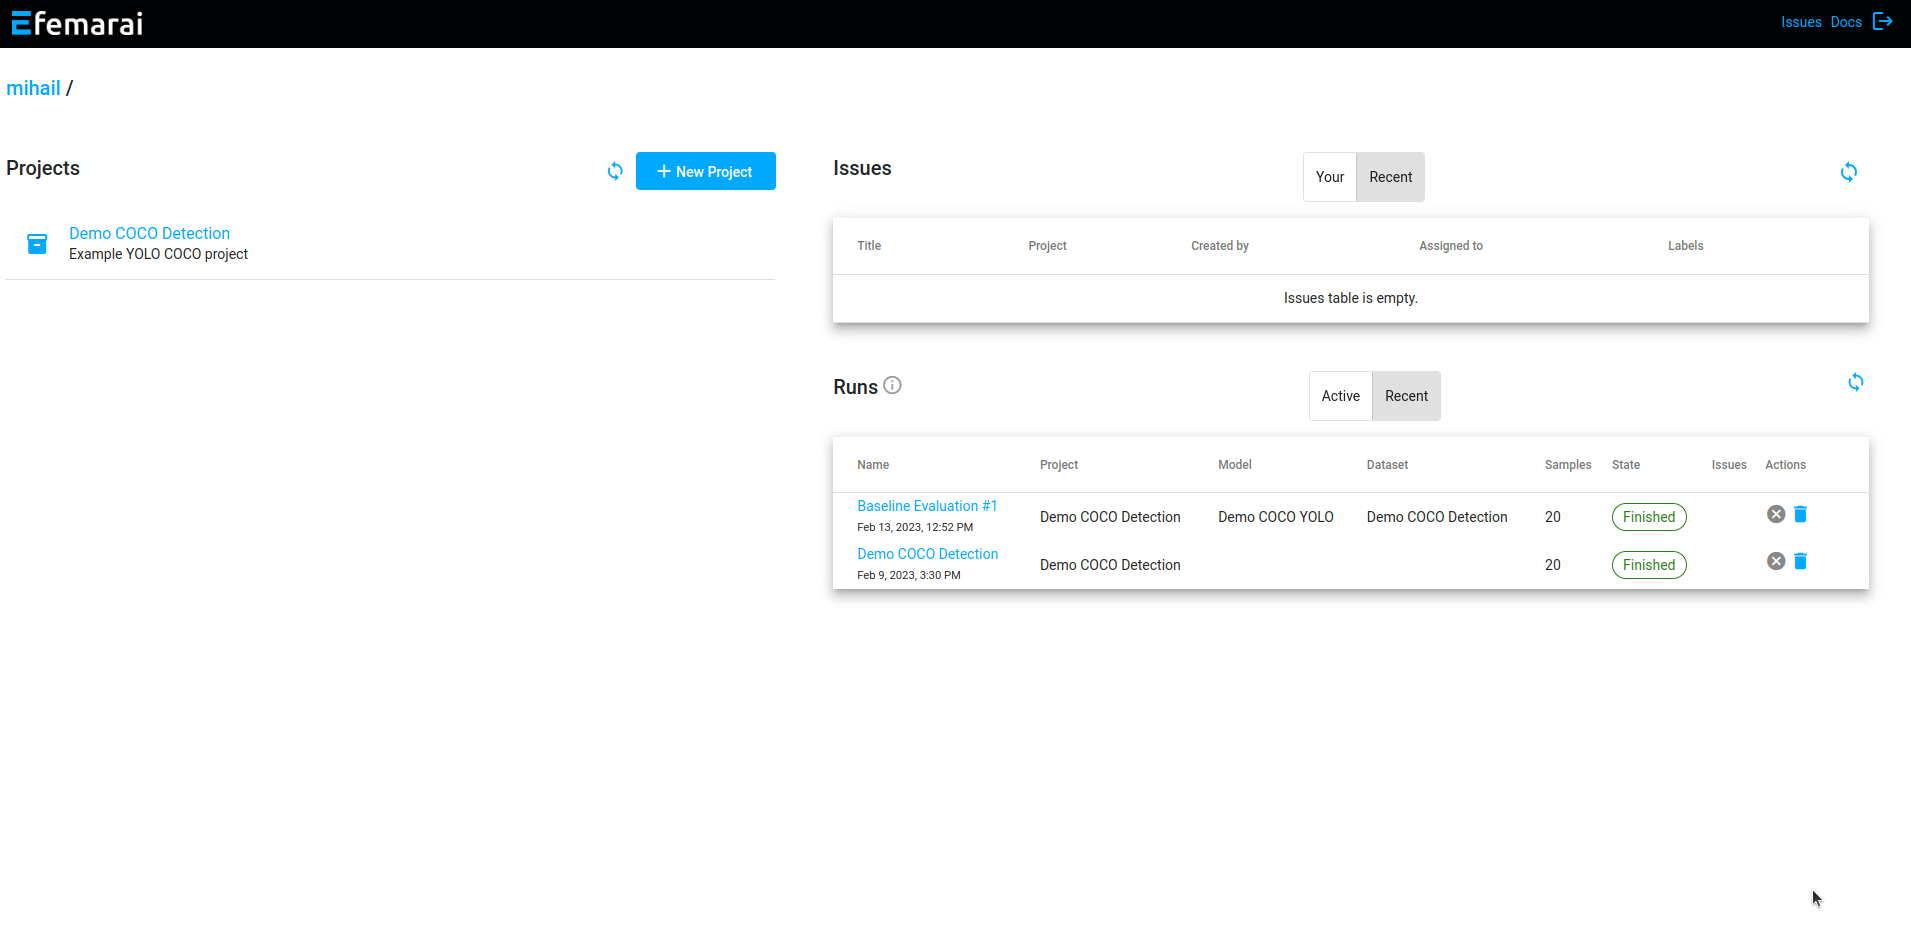The width and height of the screenshot is (1911, 937).
Task: Click the Samples column header
Action: coord(1568,465)
